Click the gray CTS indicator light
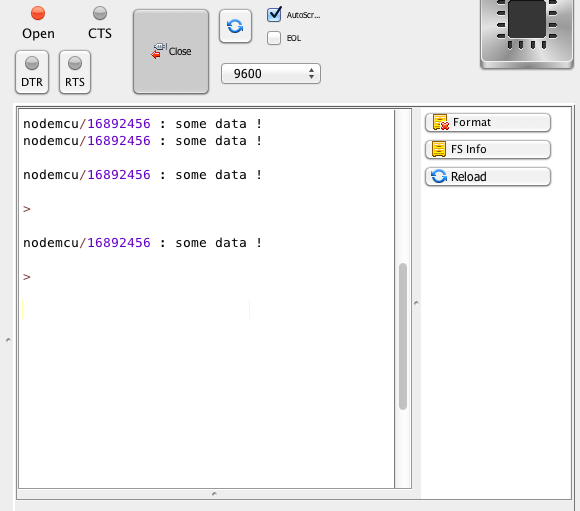580x511 pixels. tap(100, 13)
